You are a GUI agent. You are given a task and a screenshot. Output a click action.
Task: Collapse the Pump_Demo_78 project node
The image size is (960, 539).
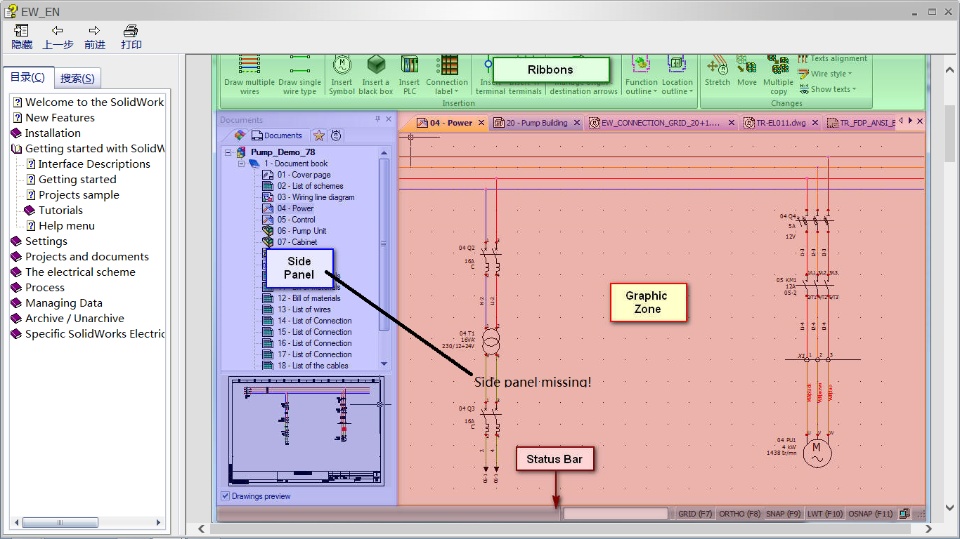228,152
